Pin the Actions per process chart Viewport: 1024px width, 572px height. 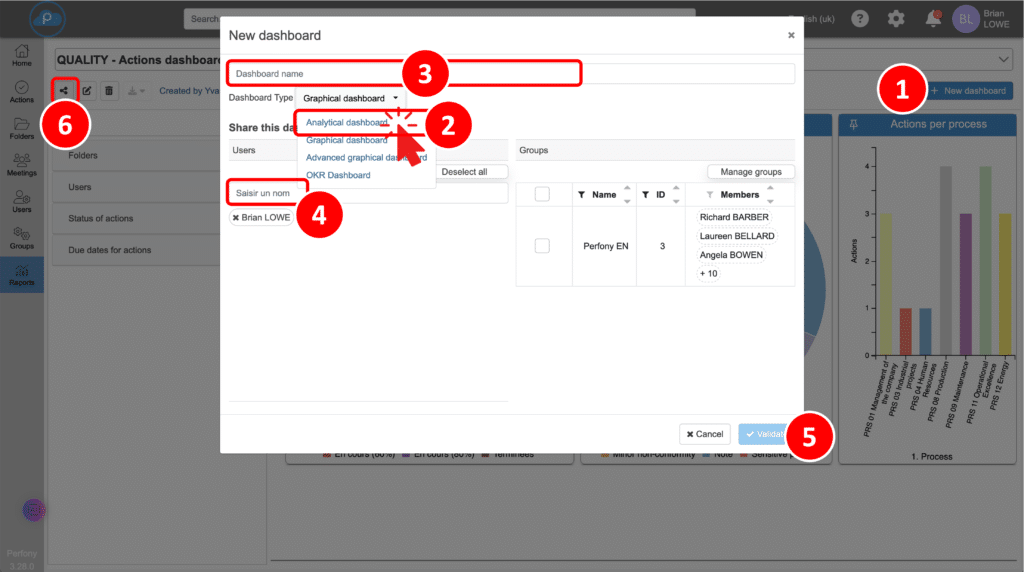click(853, 124)
